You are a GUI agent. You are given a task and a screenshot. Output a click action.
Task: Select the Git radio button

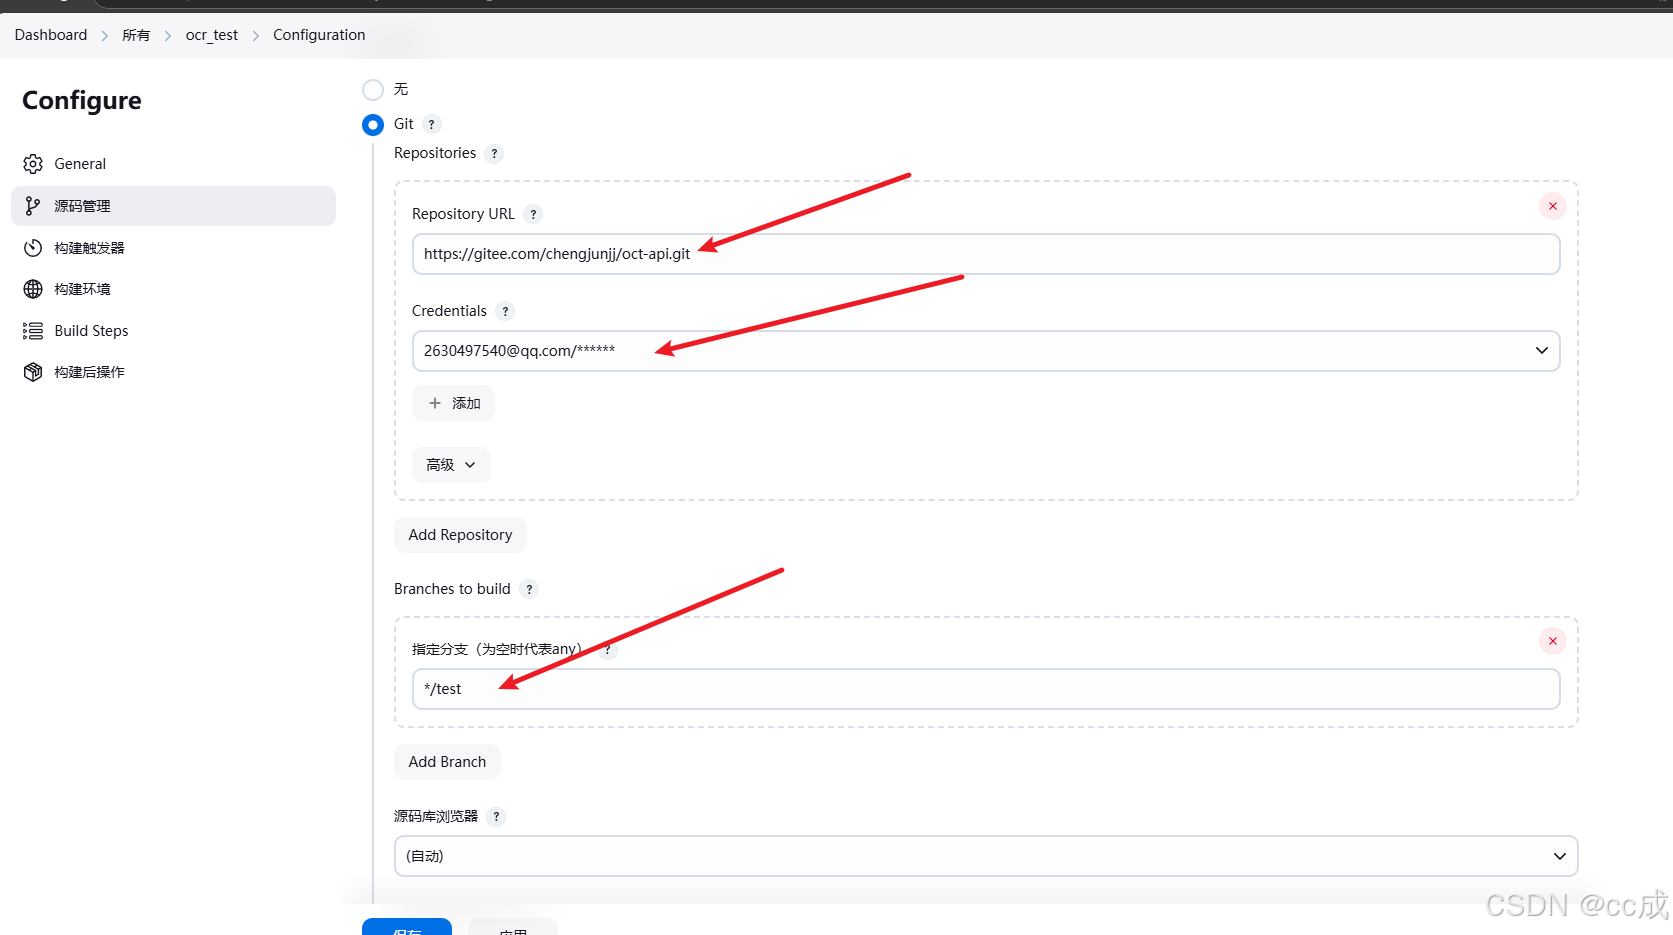point(372,124)
